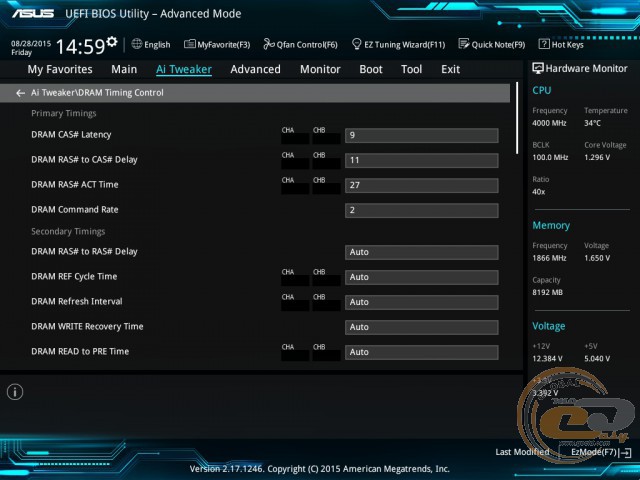Screen dimensions: 640x480
Task: Click the memory frequency 1866 MHz value
Action: point(549,258)
